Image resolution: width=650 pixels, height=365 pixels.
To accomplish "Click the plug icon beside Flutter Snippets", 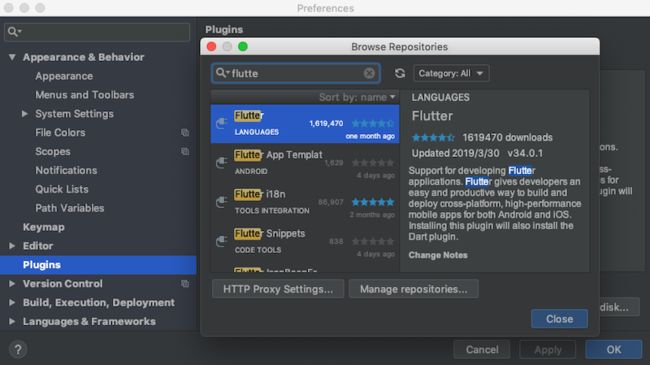I will click(222, 241).
